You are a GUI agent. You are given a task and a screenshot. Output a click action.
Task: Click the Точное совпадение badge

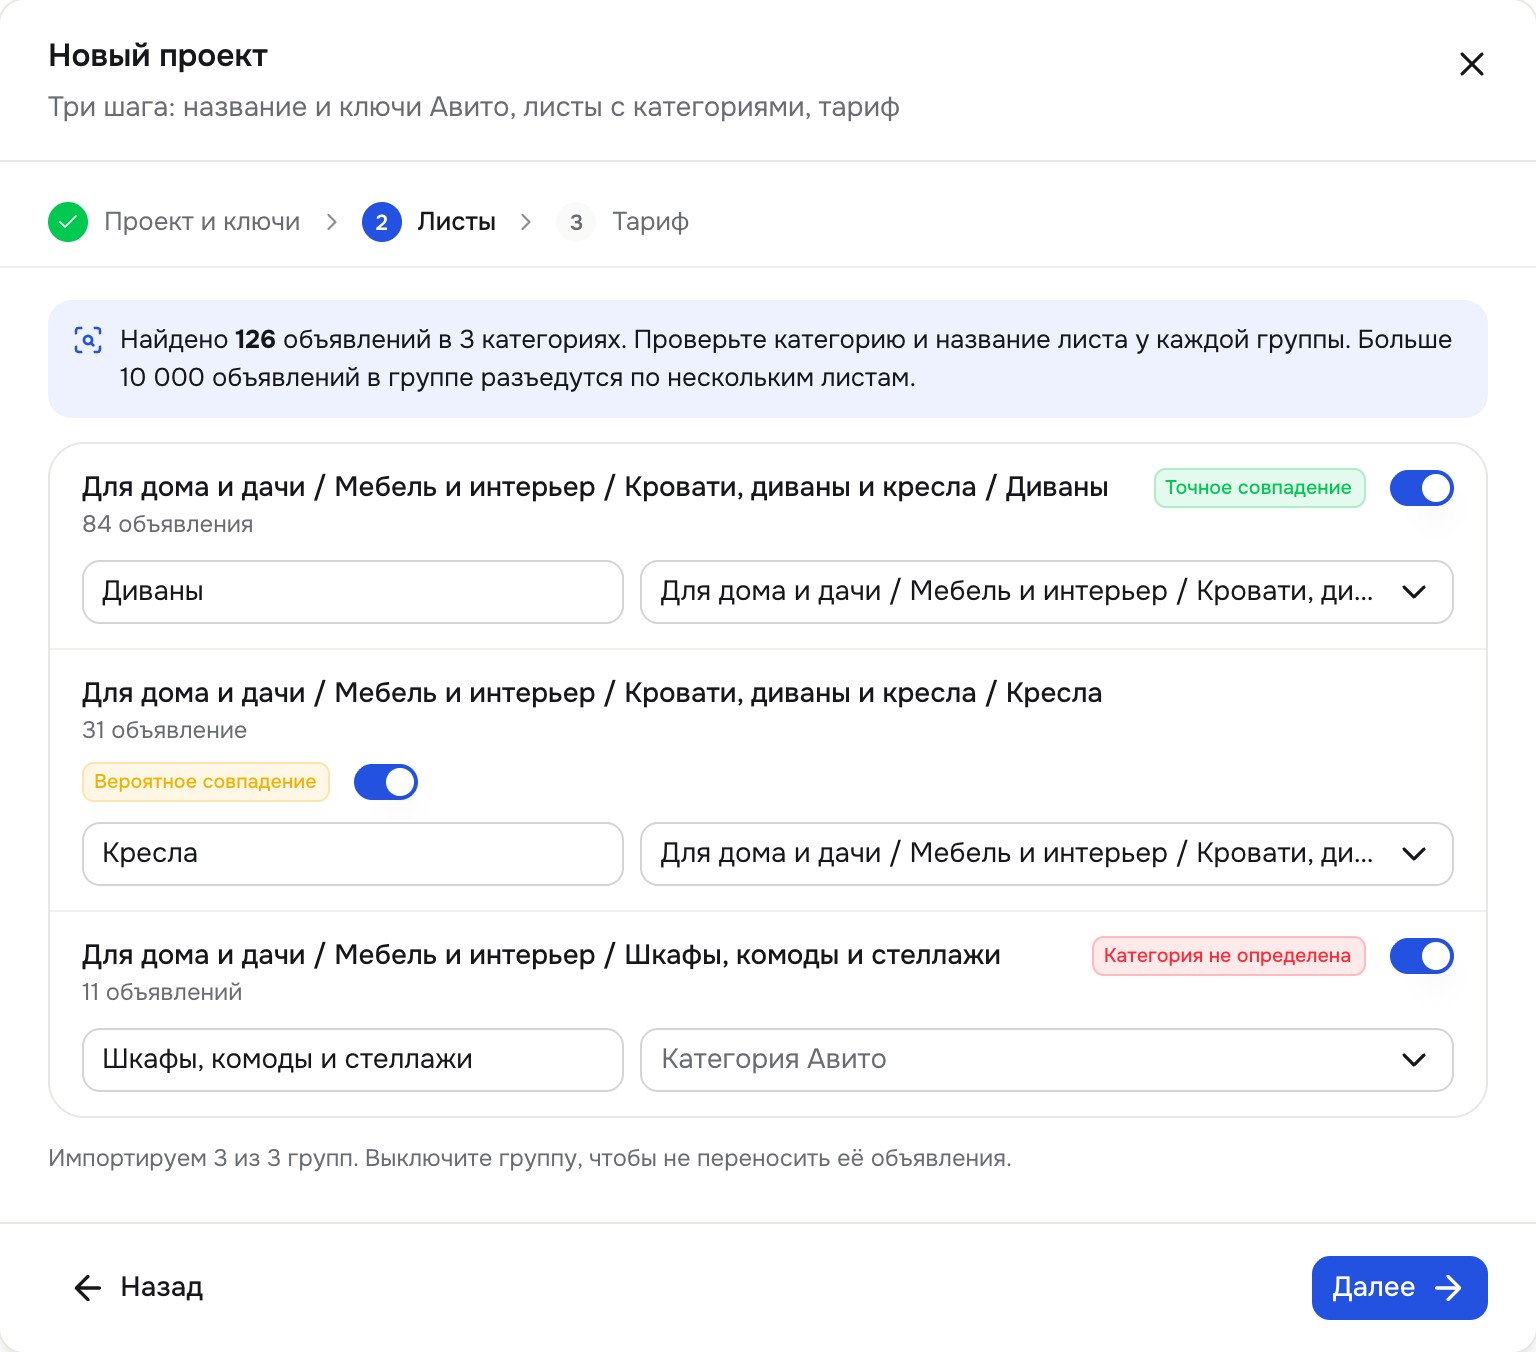click(x=1259, y=488)
